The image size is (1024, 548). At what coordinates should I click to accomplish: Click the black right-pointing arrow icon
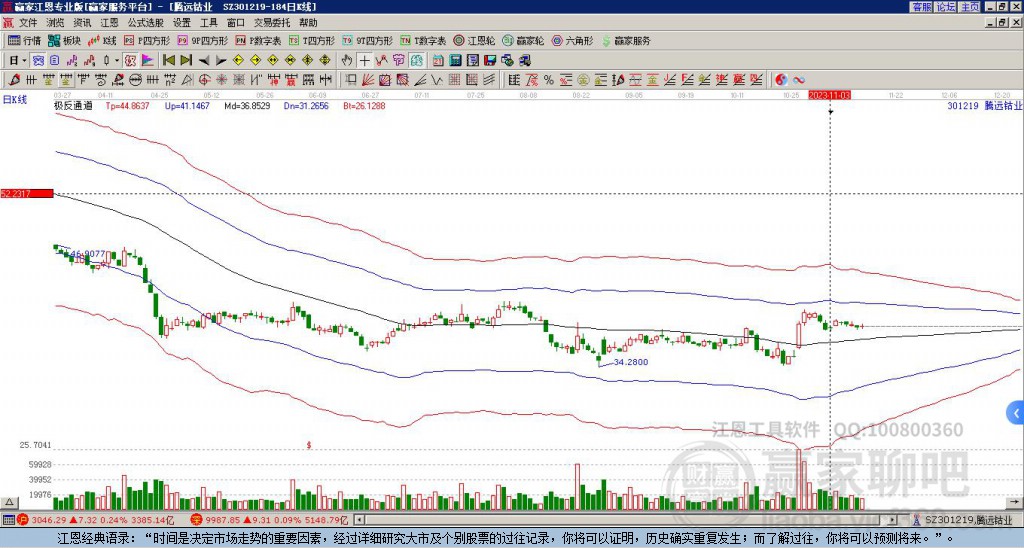[221, 61]
